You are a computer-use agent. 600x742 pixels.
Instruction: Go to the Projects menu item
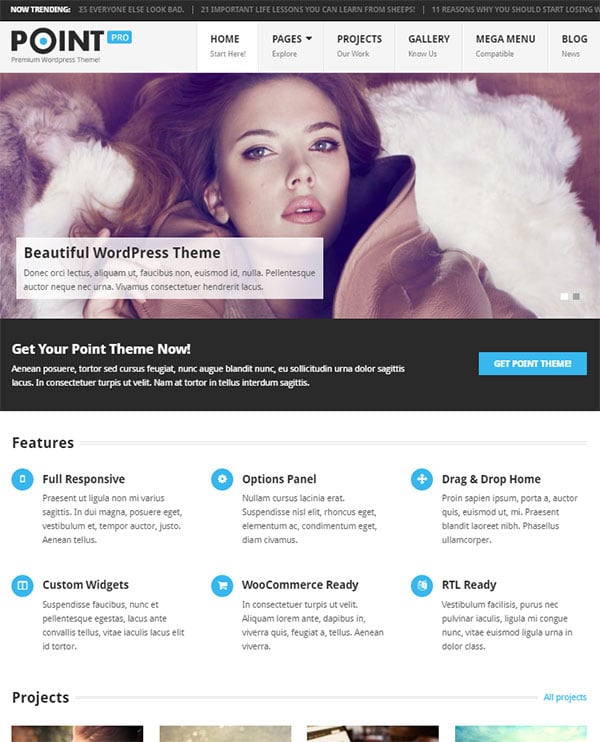point(359,46)
